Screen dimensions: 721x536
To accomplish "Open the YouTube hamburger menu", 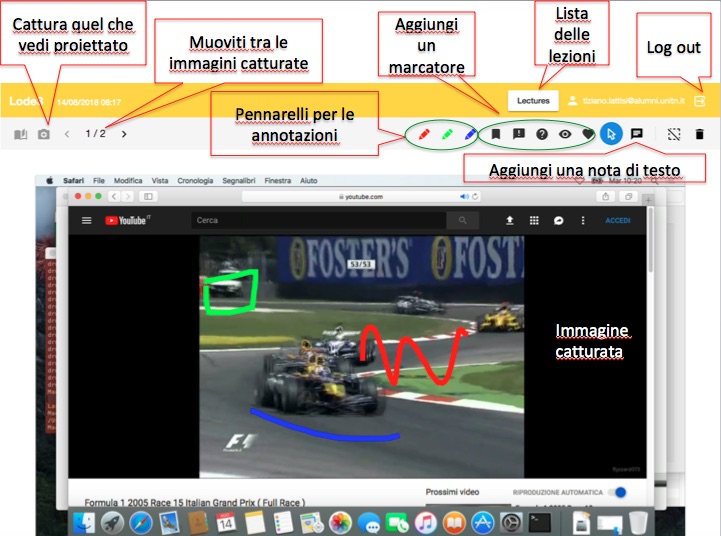I will tap(86, 221).
